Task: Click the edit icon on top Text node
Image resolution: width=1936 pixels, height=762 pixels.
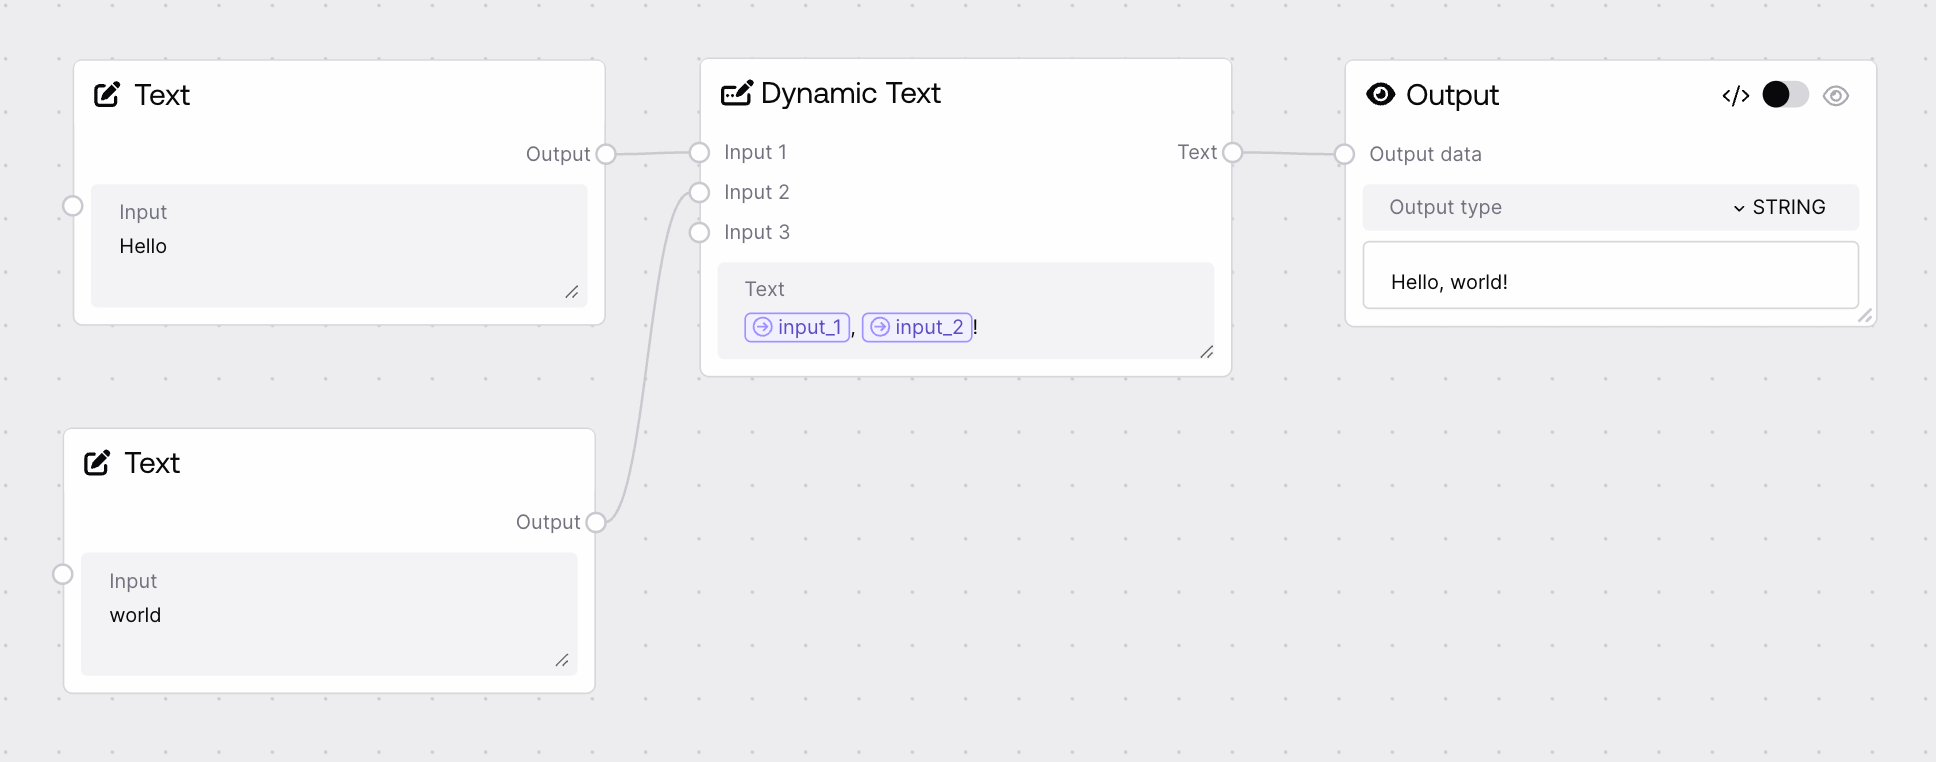Action: [107, 95]
